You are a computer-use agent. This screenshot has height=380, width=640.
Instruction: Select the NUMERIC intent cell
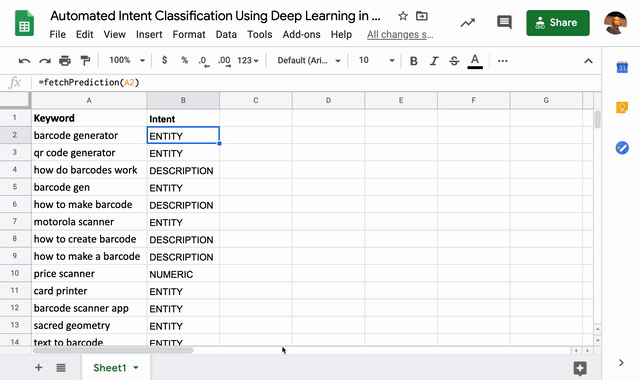(x=183, y=274)
